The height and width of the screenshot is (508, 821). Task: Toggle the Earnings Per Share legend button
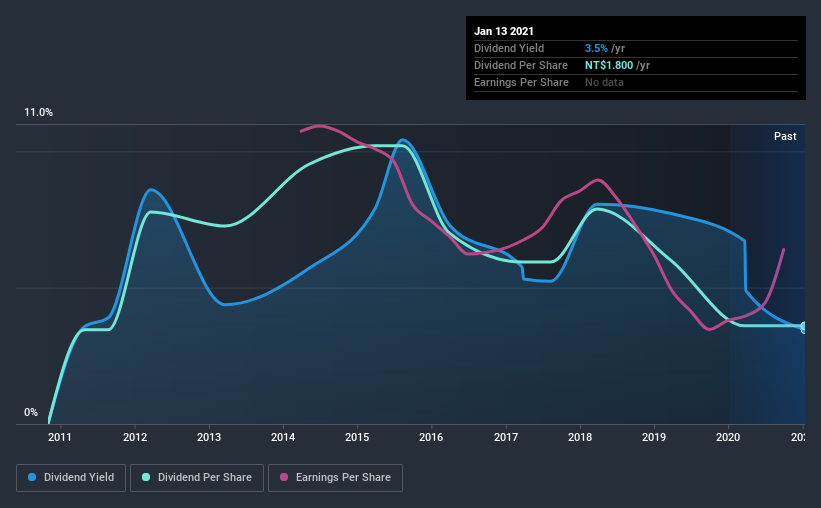335,478
